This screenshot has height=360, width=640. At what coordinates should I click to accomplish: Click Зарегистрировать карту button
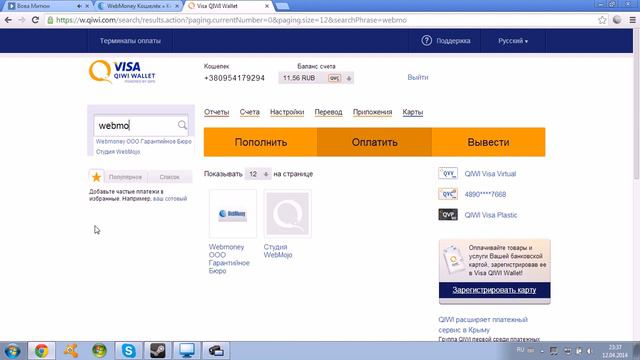tap(494, 290)
